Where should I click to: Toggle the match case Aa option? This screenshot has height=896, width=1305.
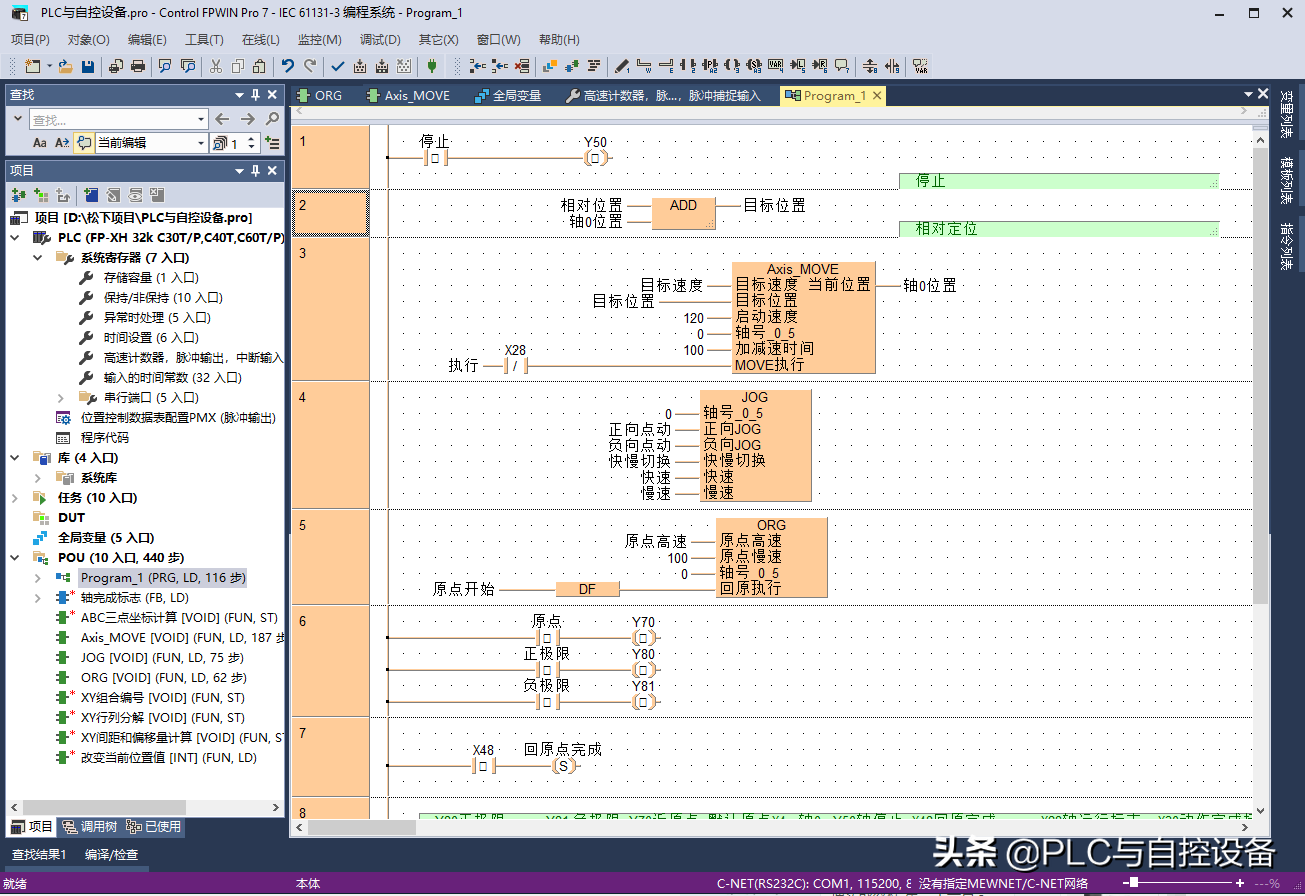coord(40,143)
